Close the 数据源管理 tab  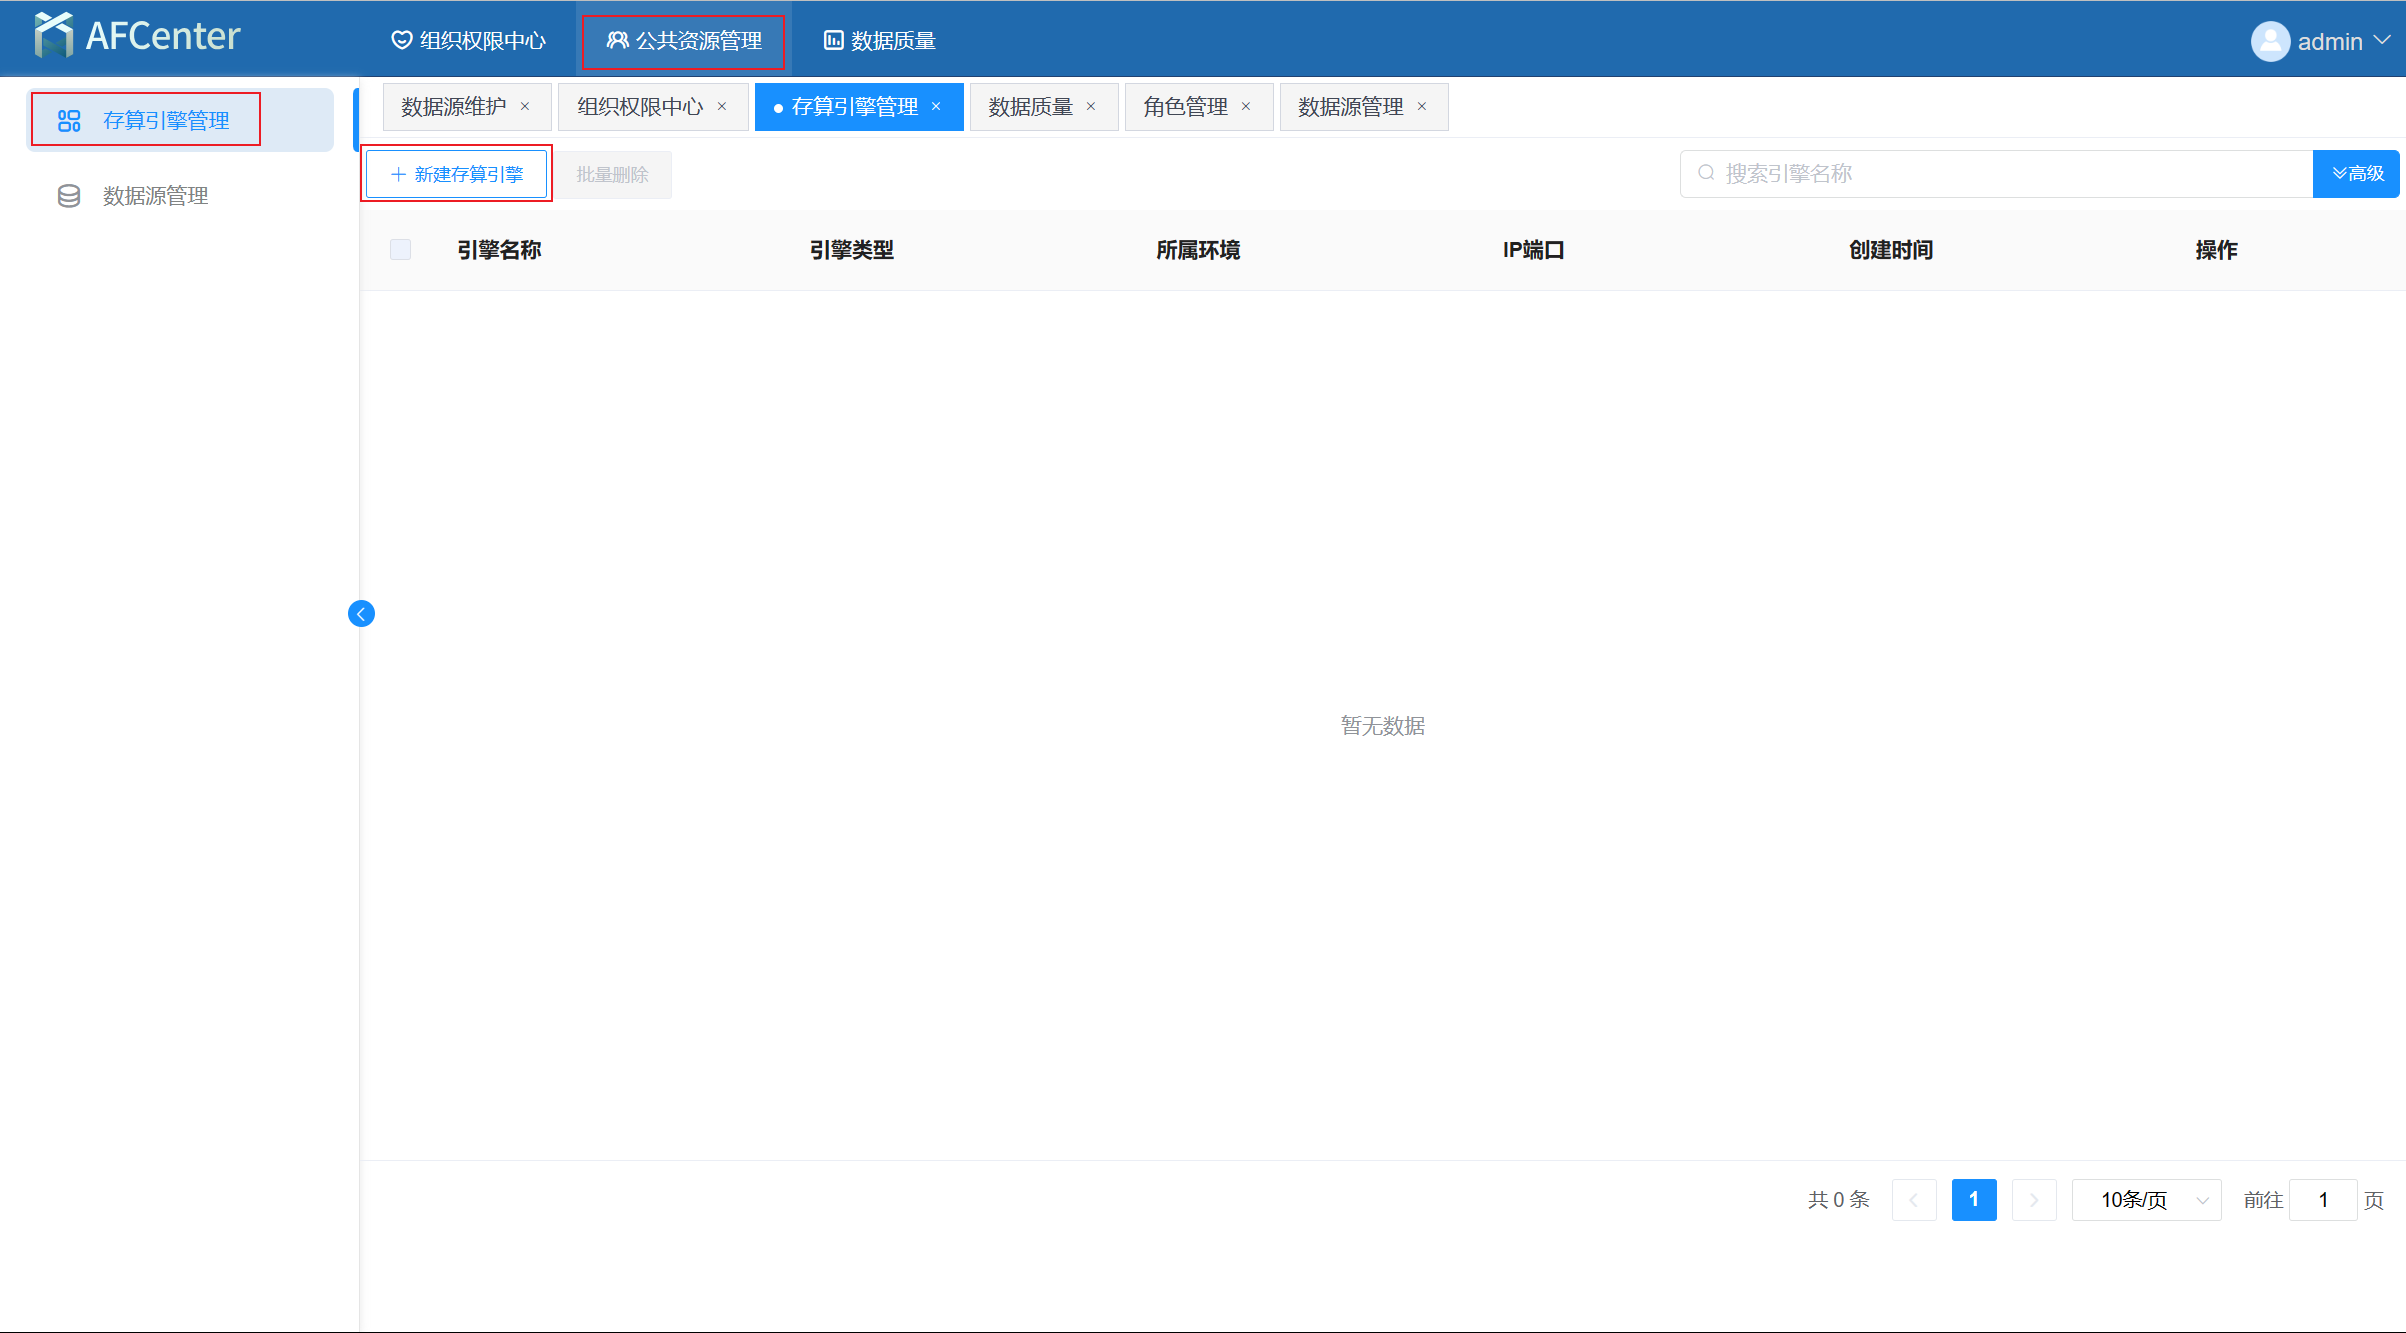click(x=1422, y=107)
